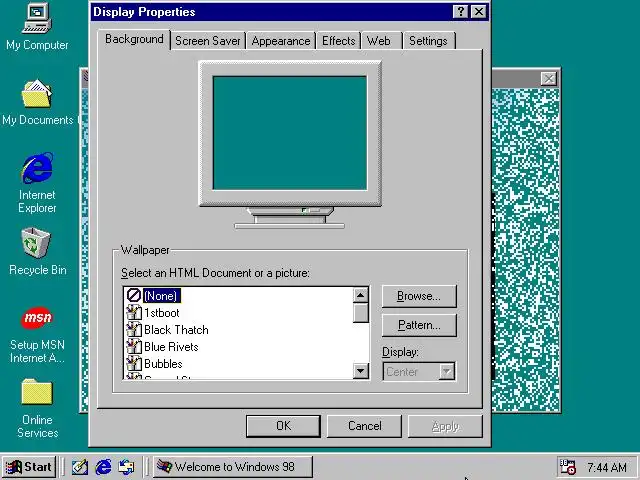
Task: Close the window behind Display Properties
Action: click(549, 78)
